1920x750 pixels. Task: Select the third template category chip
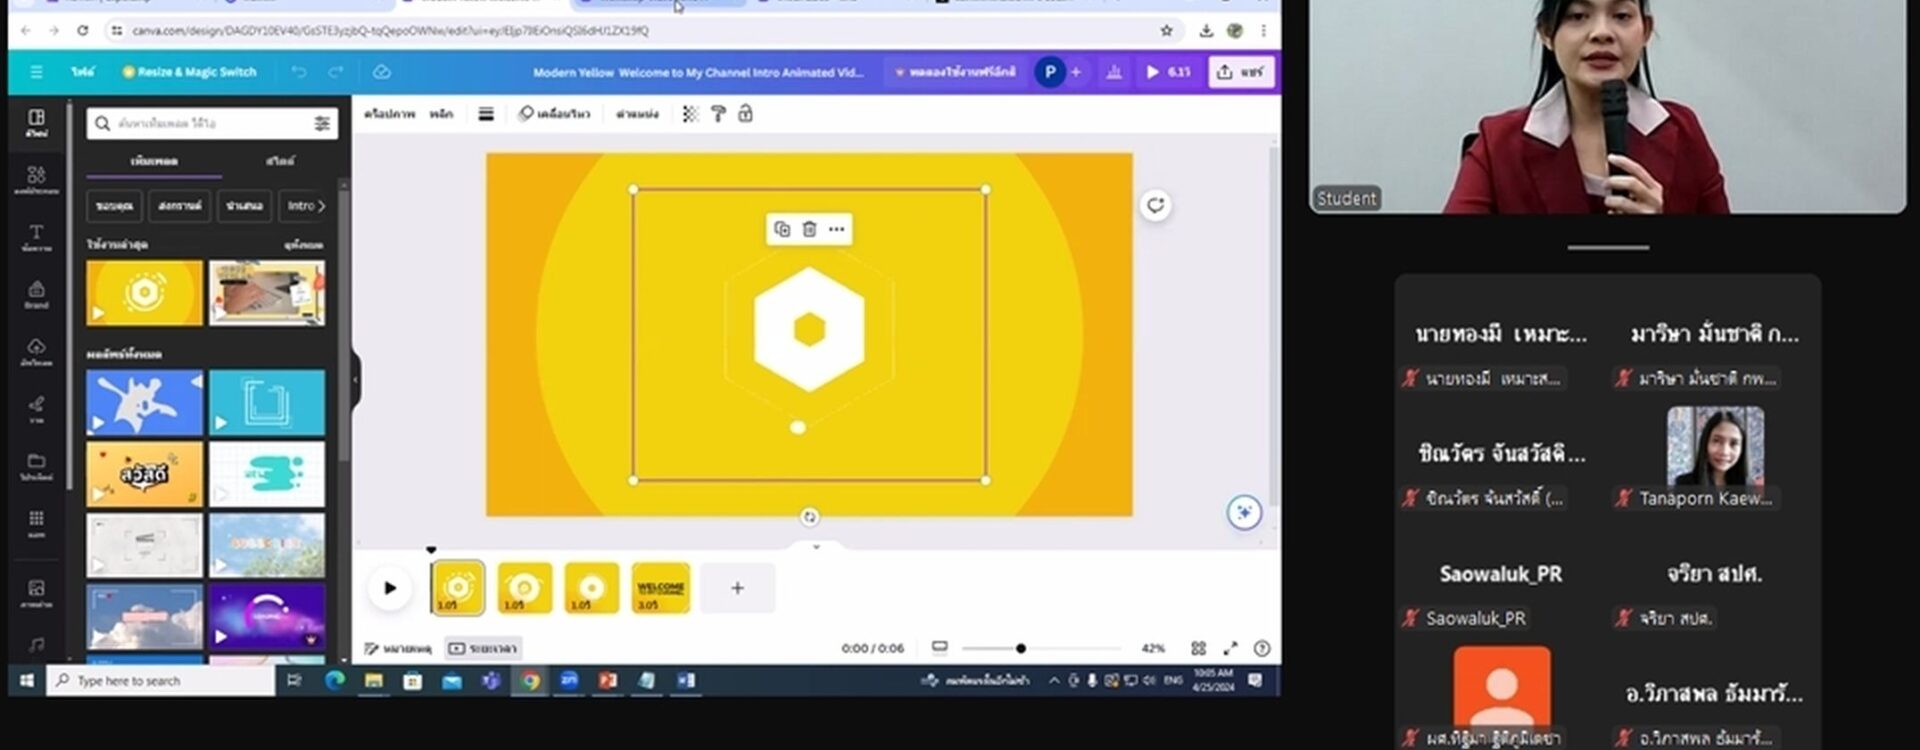coord(244,206)
